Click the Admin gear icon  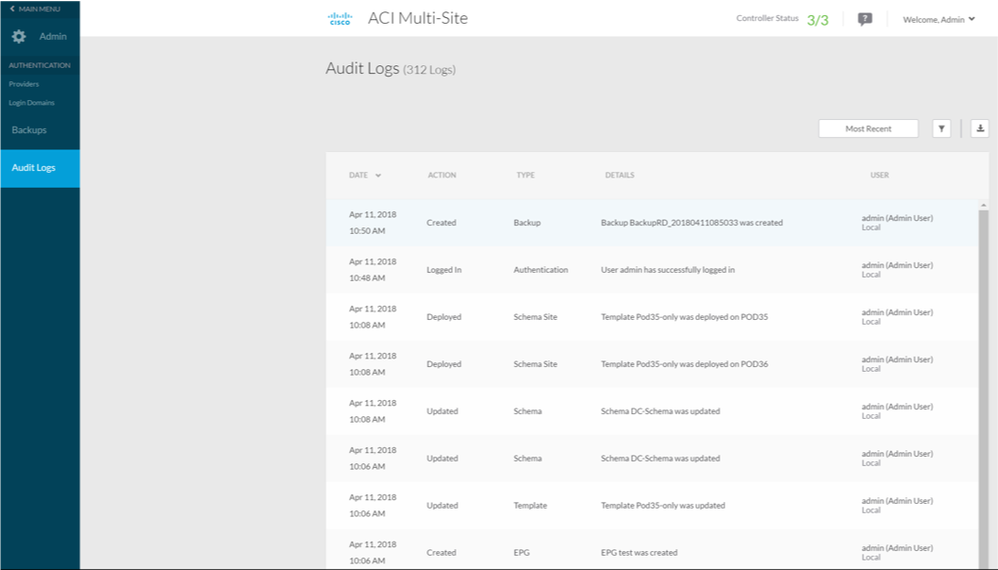pyautogui.click(x=19, y=37)
